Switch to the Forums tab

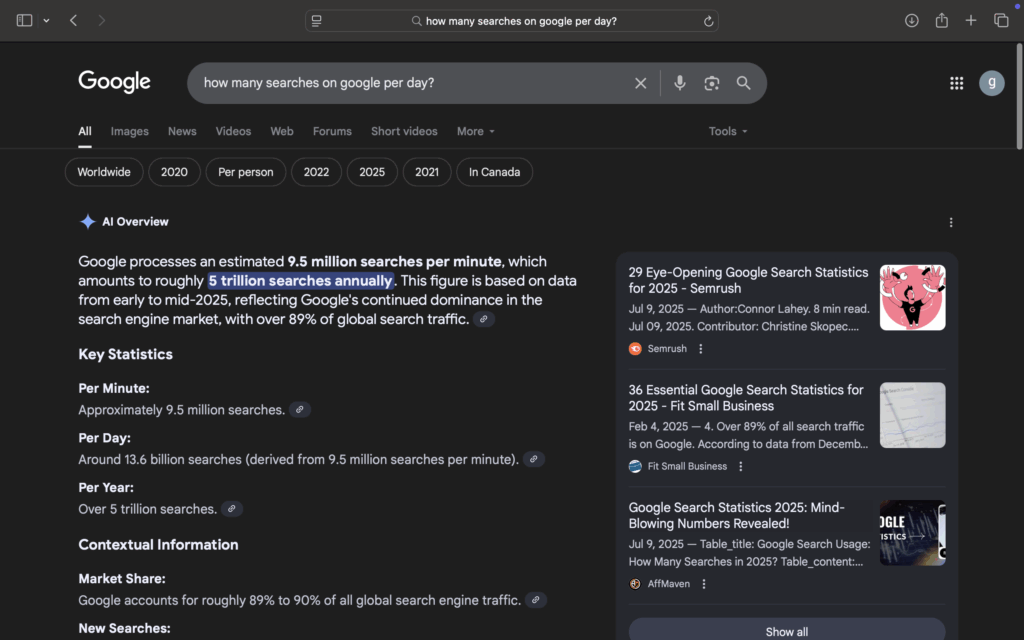(332, 131)
